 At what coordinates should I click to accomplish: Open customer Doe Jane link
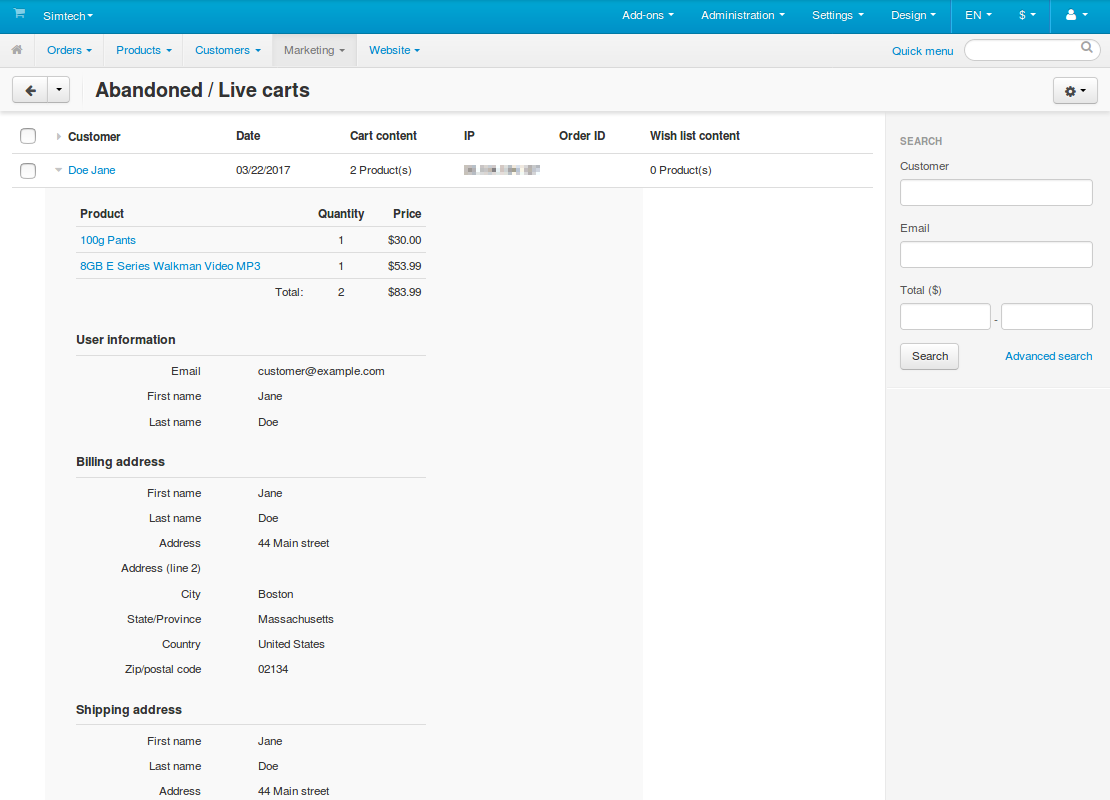pos(91,170)
